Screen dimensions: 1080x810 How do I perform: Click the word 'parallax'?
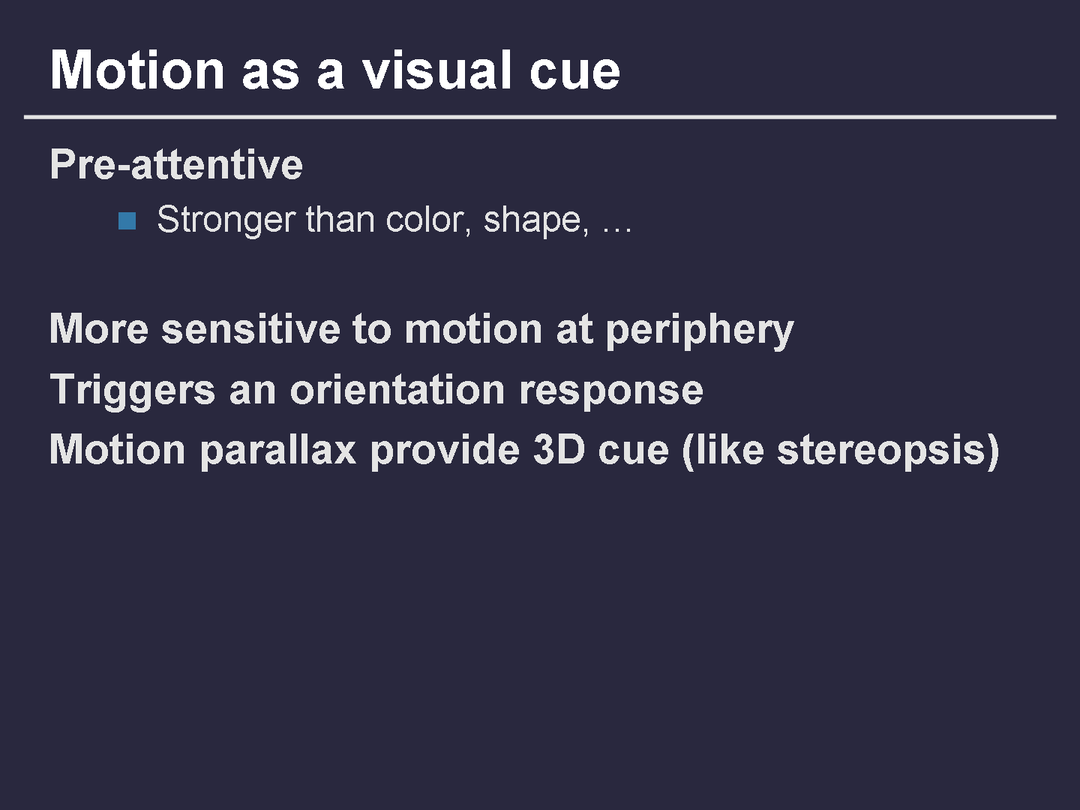(278, 450)
